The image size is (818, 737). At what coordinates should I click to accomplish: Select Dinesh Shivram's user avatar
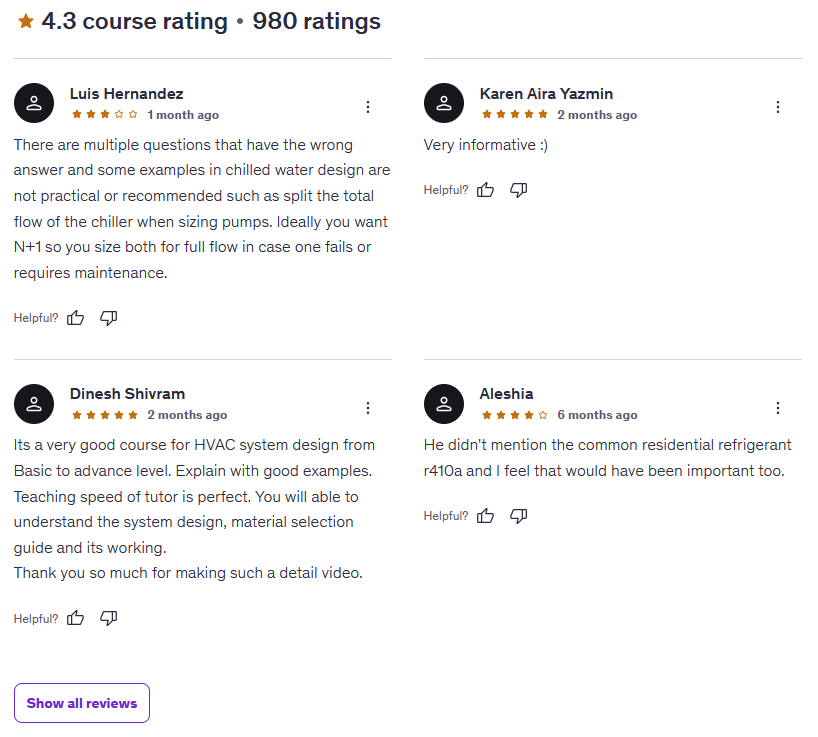point(34,404)
